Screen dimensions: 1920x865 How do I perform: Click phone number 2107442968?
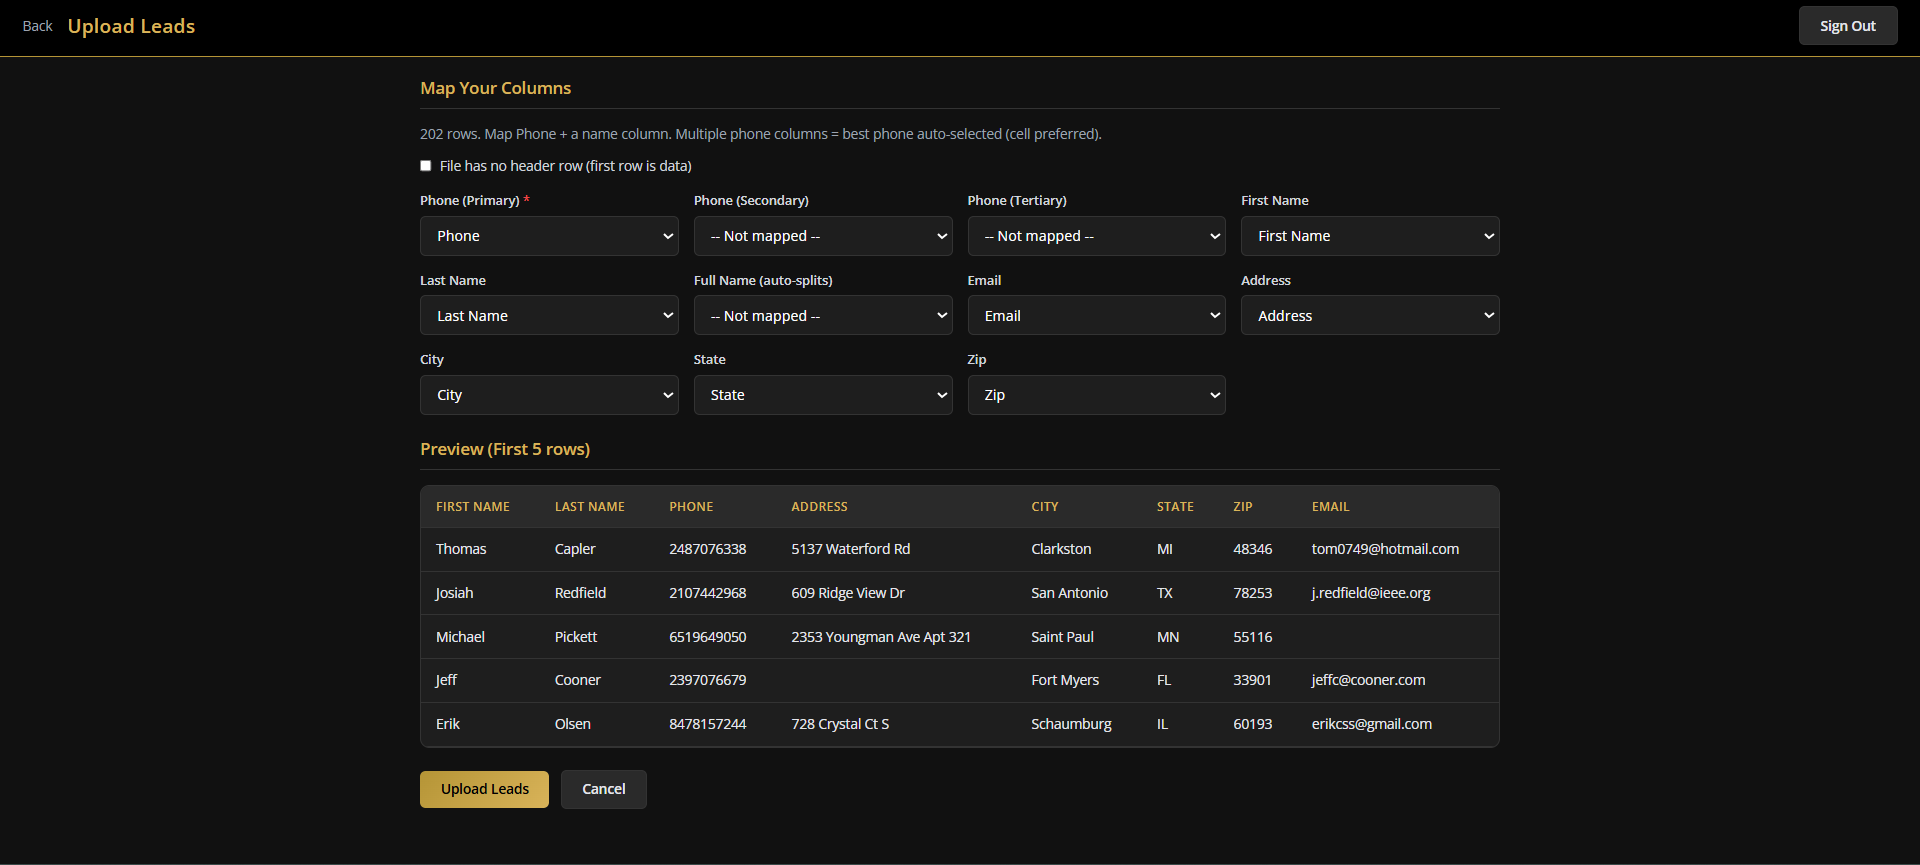coord(708,593)
